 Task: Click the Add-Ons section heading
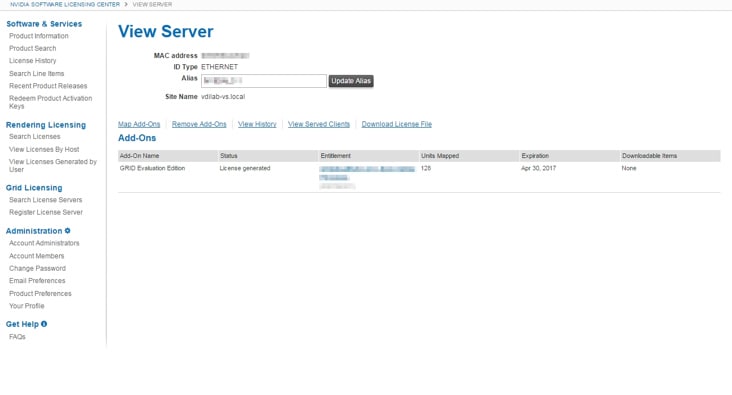[x=137, y=138]
